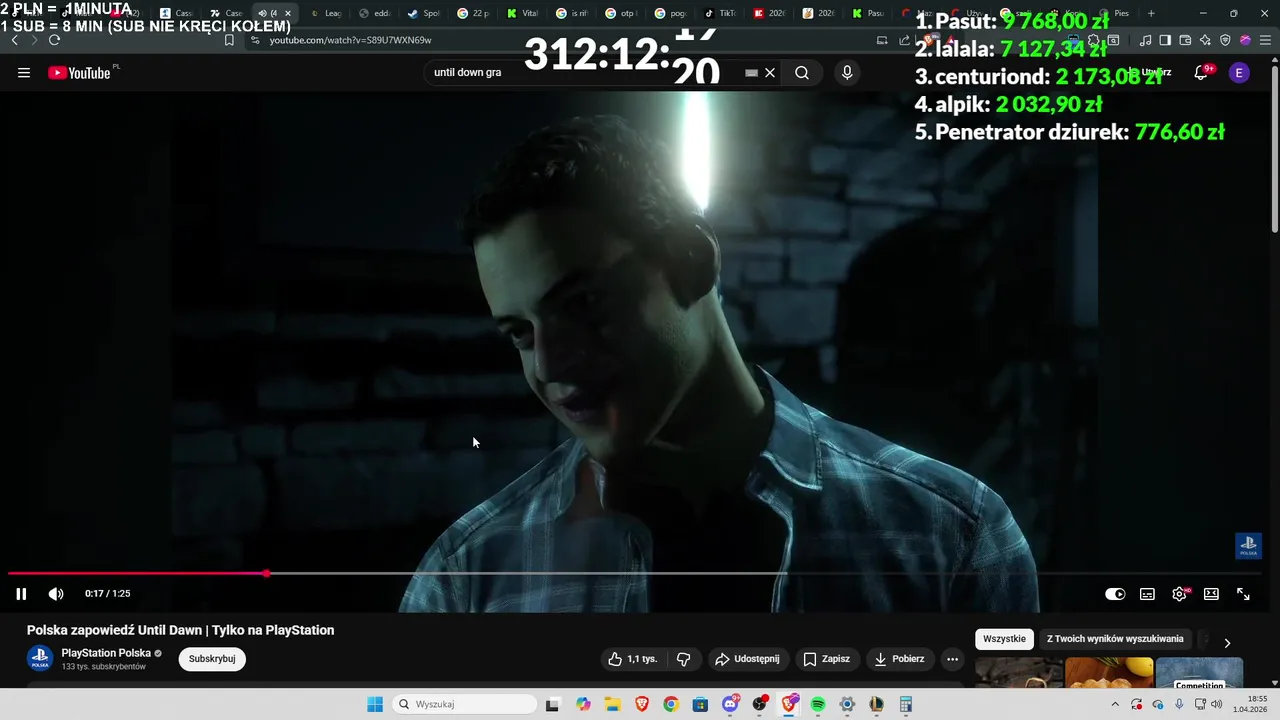The width and height of the screenshot is (1280, 720).
Task: Subscribe with the Subskrybuj button
Action: (212, 659)
